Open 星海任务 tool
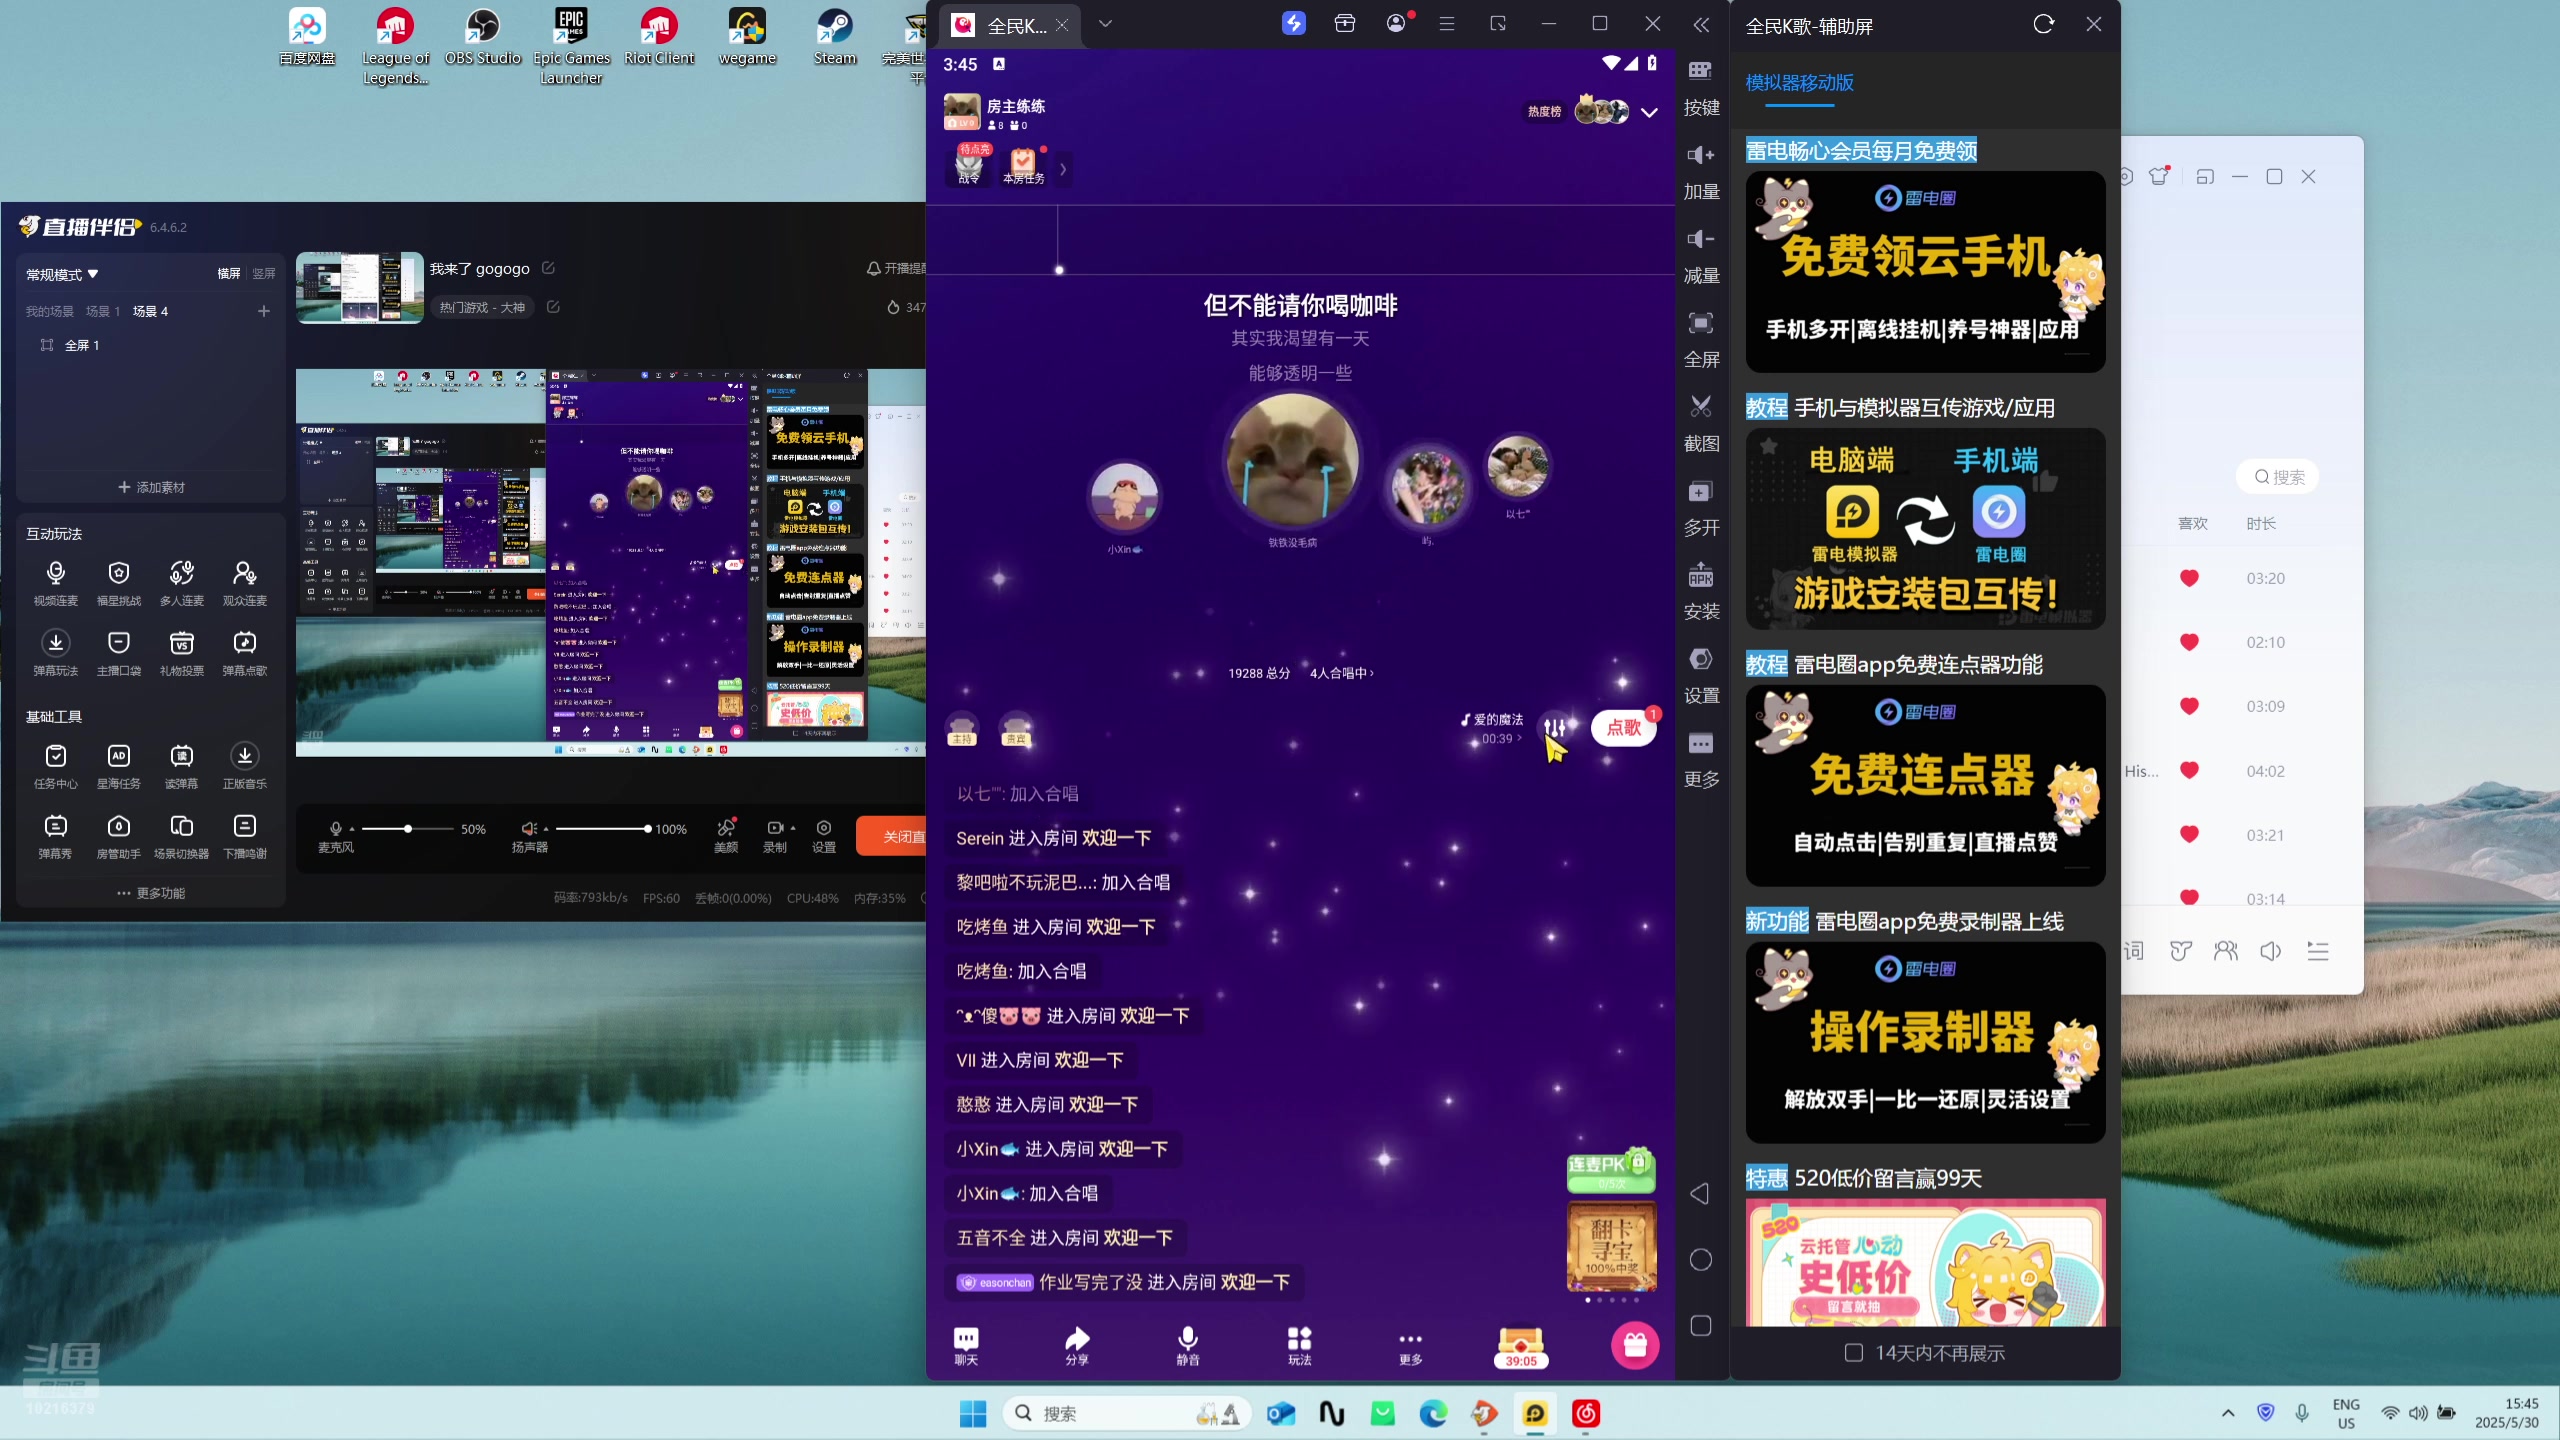 pyautogui.click(x=118, y=766)
